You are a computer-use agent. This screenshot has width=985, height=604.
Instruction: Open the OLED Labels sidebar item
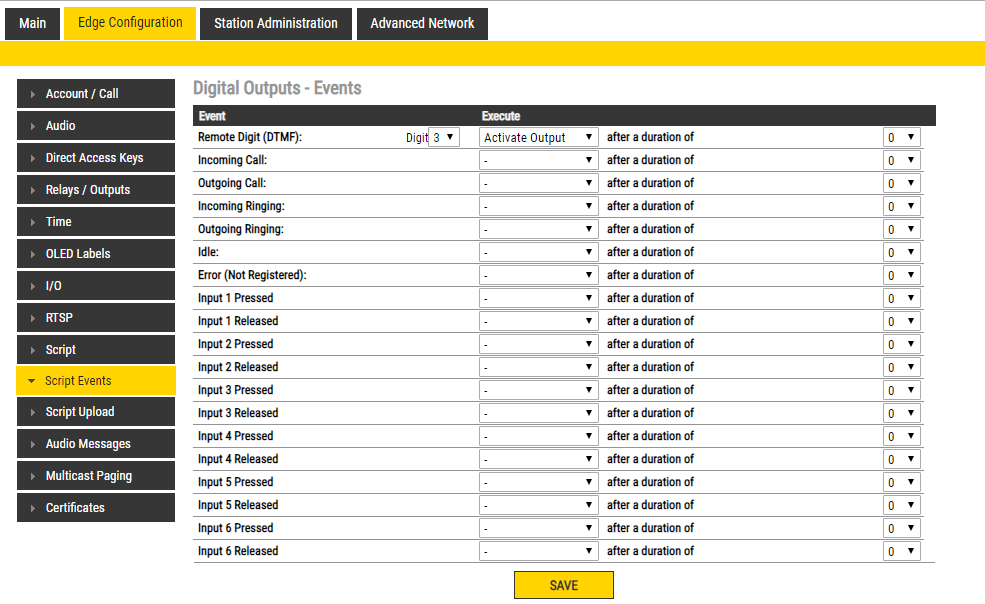click(96, 254)
